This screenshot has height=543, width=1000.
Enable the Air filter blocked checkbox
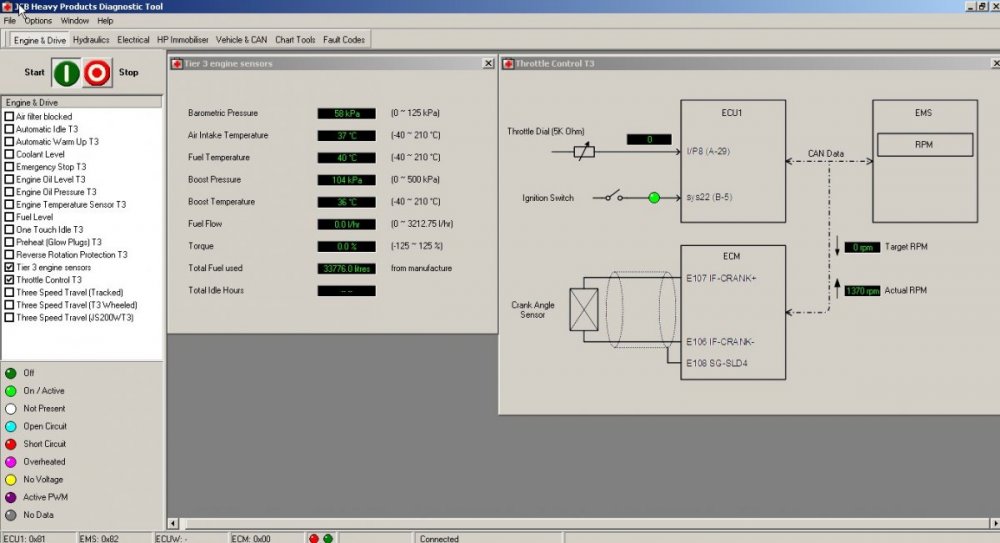(10, 117)
